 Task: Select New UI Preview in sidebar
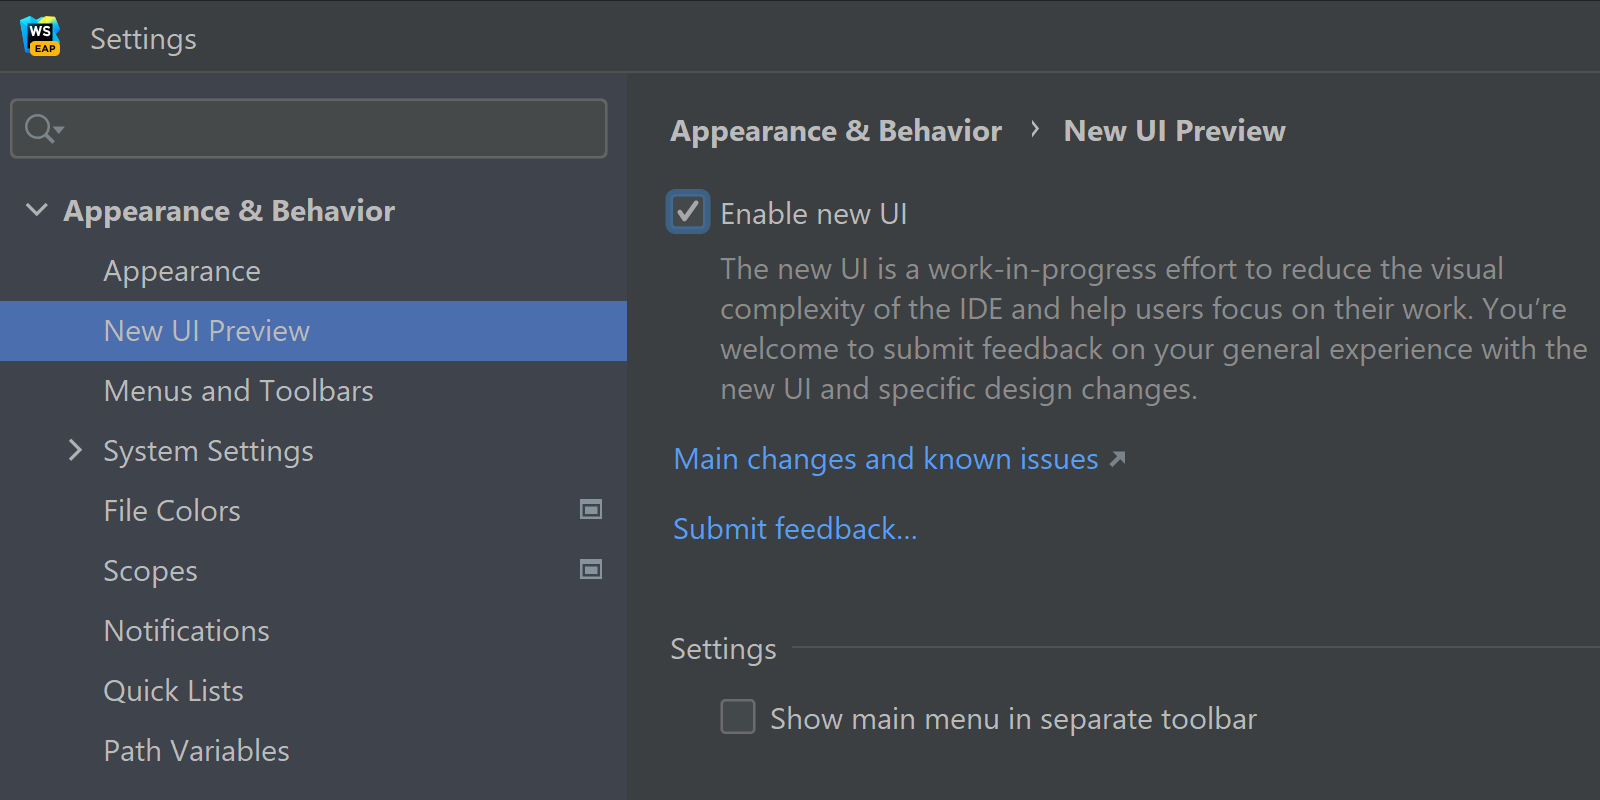pos(207,331)
